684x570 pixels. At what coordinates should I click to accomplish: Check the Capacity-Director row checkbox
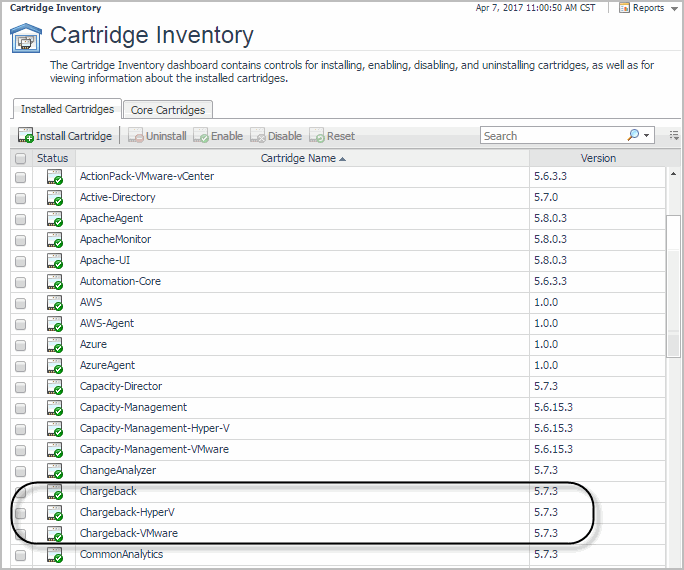[21, 387]
